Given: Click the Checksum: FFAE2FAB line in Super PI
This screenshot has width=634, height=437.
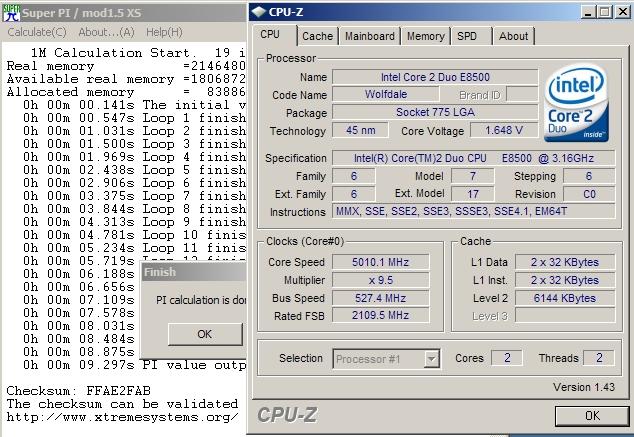Looking at the screenshot, I should tap(78, 391).
